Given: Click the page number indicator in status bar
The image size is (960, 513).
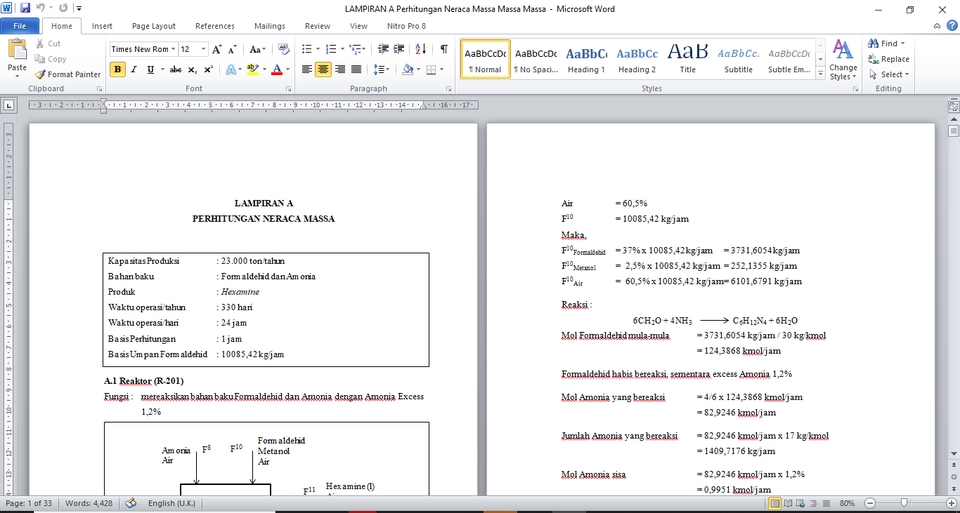Looking at the screenshot, I should (x=29, y=503).
